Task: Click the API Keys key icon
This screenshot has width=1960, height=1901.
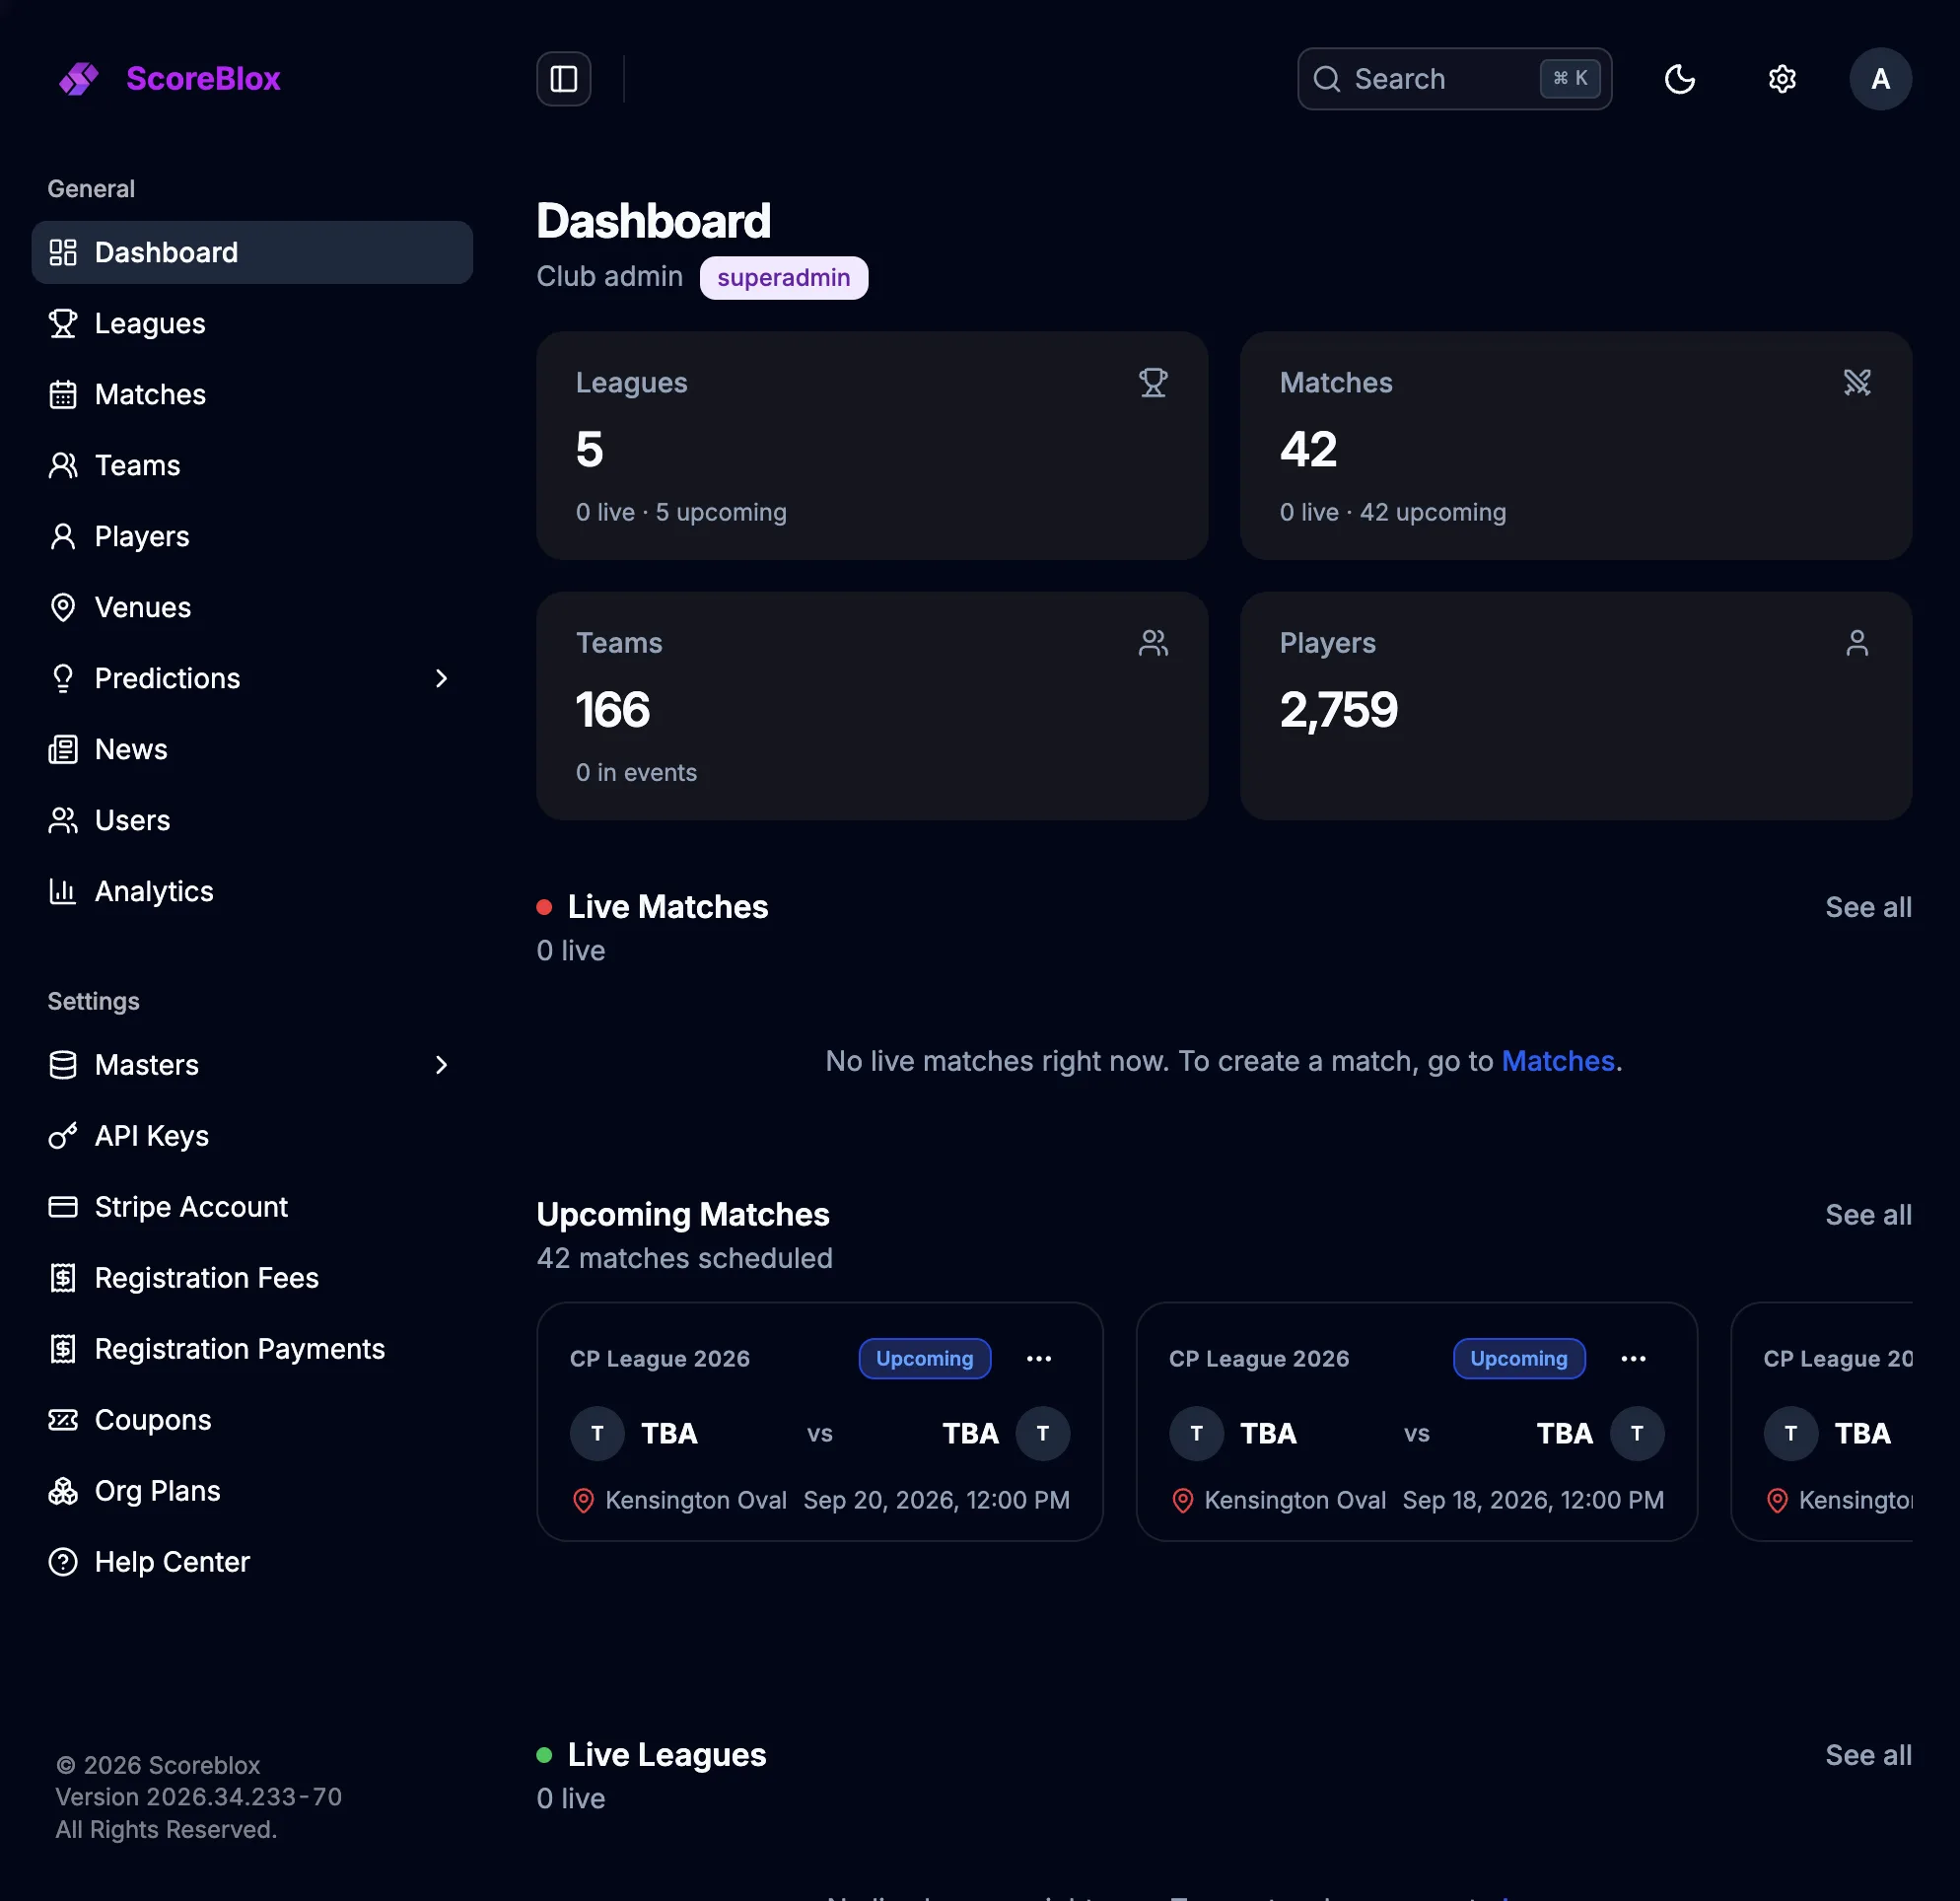Action: tap(63, 1136)
